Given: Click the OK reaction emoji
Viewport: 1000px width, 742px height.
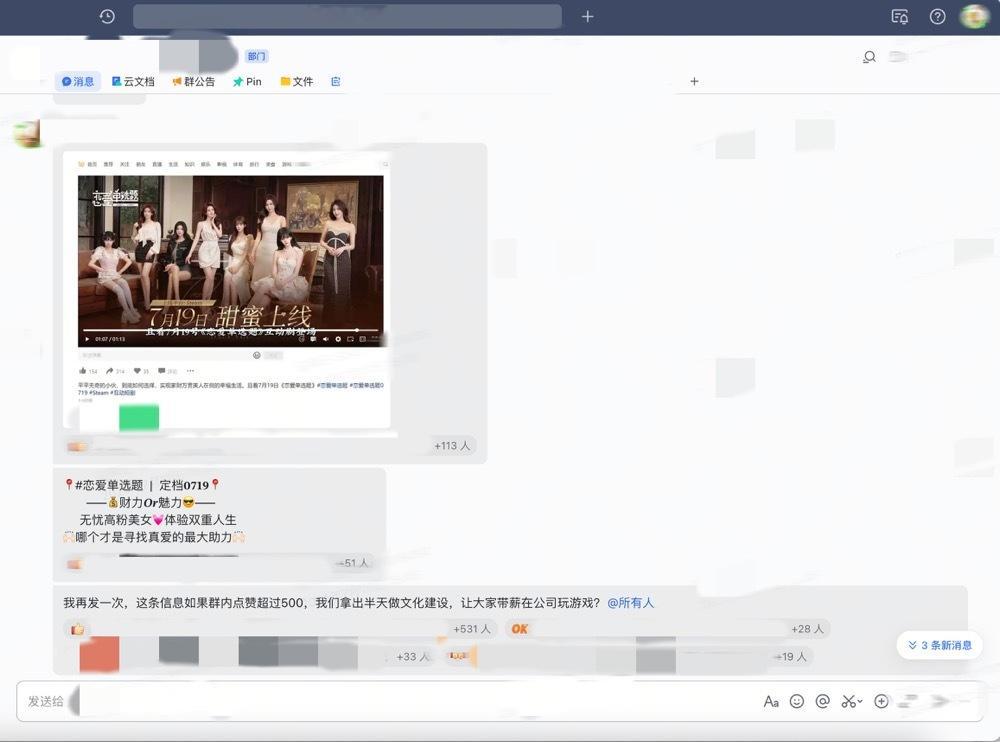Looking at the screenshot, I should coord(519,629).
